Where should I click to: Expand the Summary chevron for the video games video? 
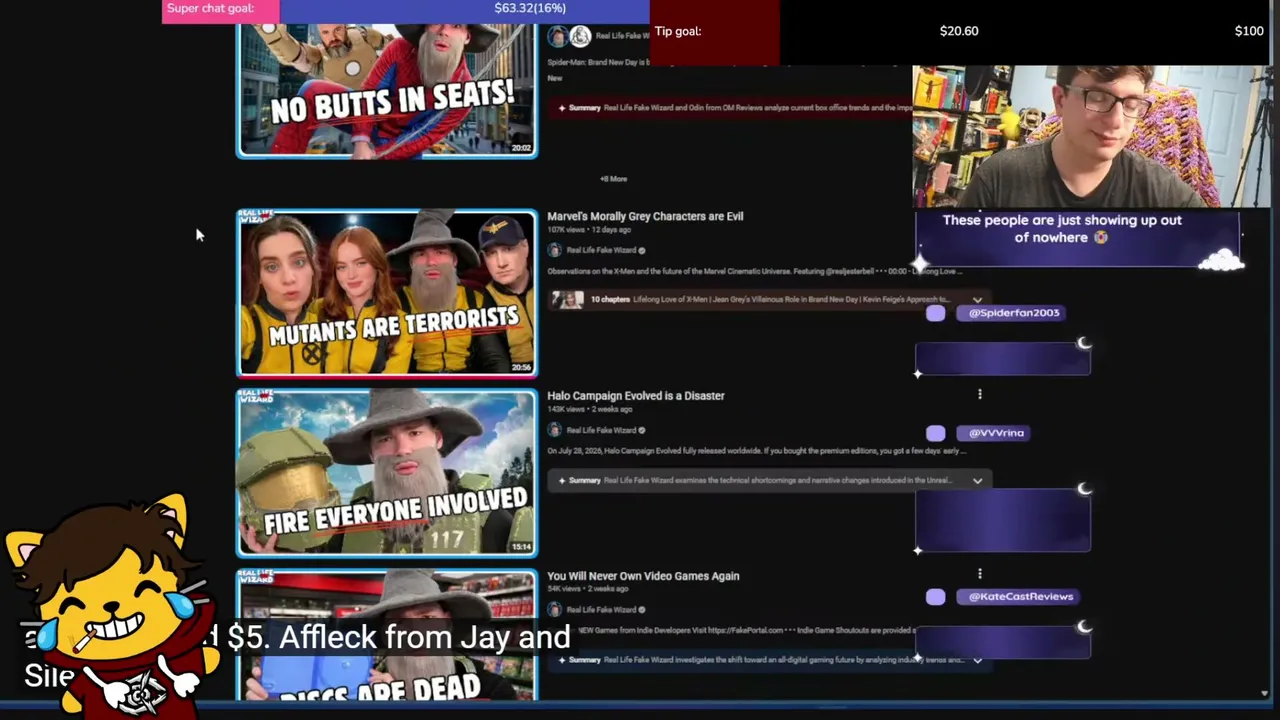coord(977,660)
